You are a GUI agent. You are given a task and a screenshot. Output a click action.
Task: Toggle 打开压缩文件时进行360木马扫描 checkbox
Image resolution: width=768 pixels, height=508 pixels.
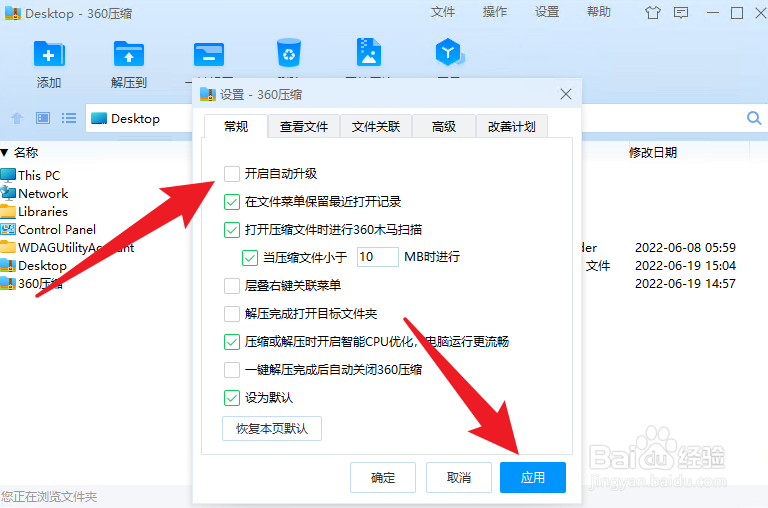click(x=232, y=230)
